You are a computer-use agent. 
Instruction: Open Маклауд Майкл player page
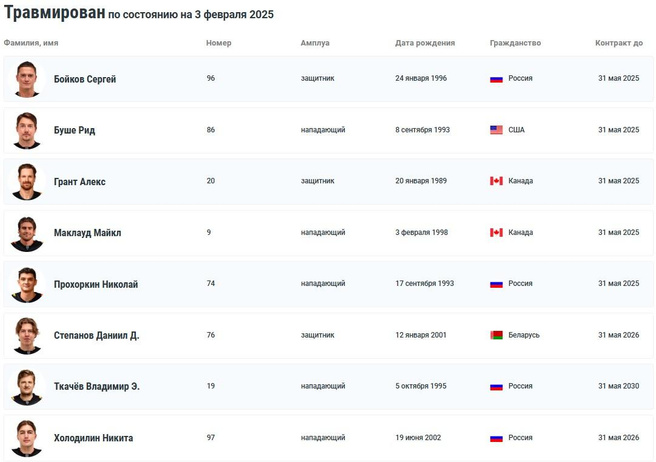pyautogui.click(x=87, y=233)
